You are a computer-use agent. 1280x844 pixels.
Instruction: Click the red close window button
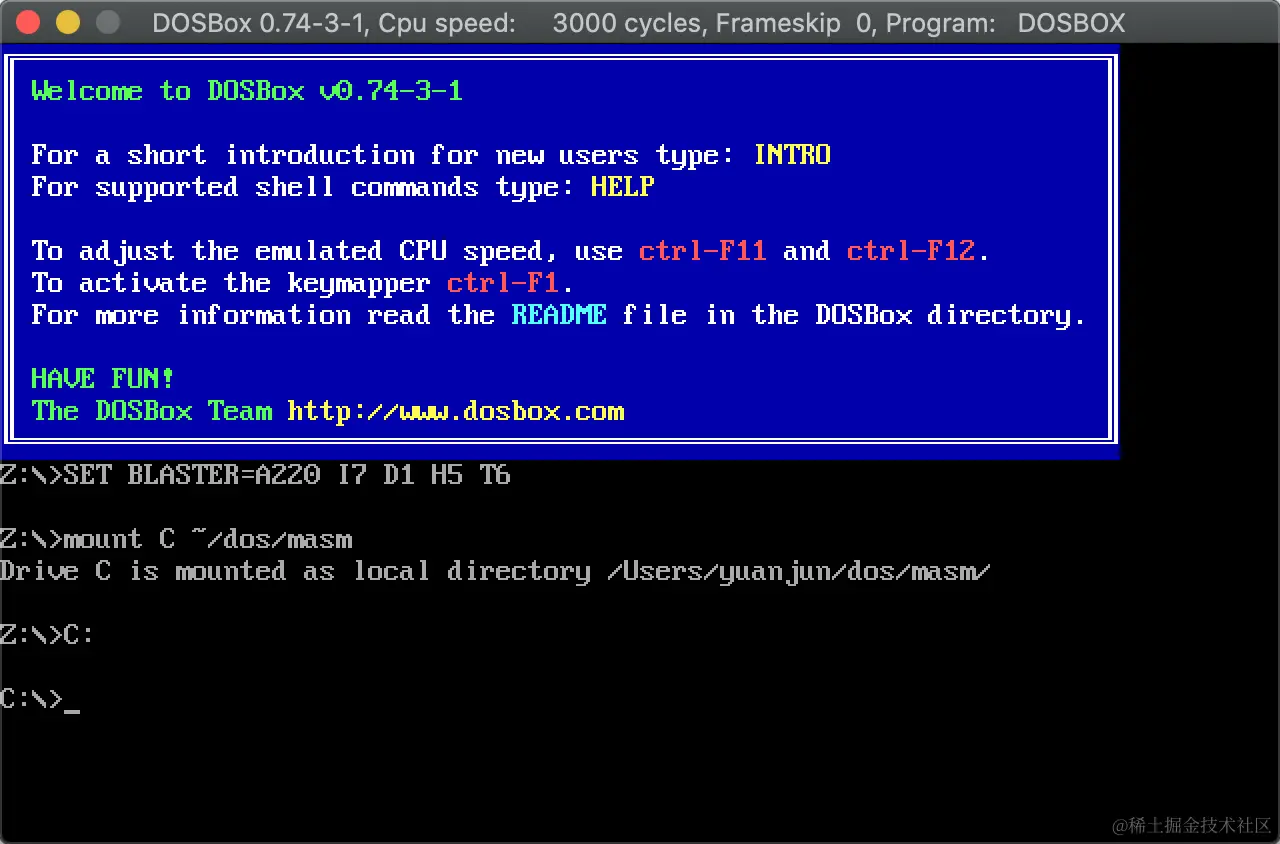[x=28, y=22]
